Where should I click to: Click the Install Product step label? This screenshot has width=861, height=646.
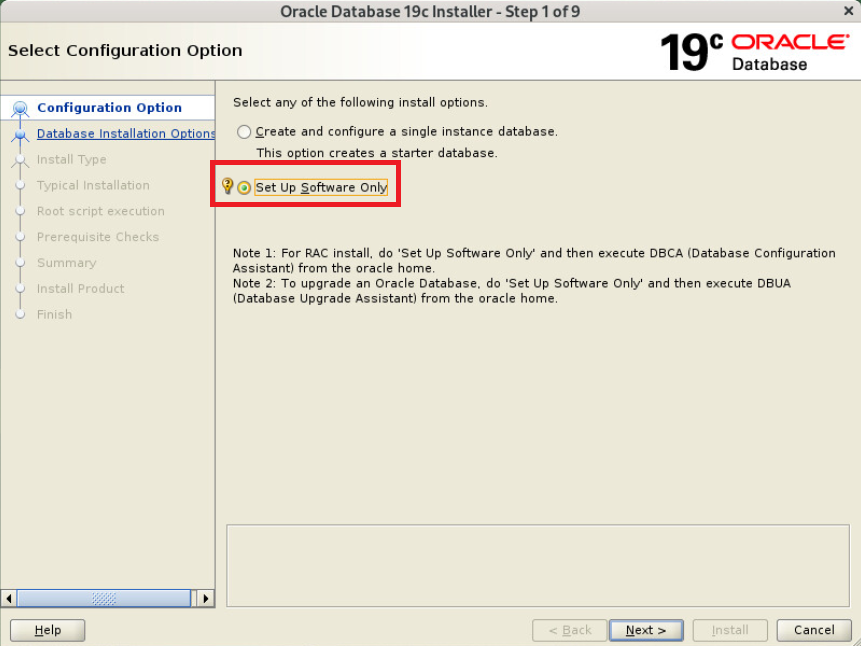(80, 288)
